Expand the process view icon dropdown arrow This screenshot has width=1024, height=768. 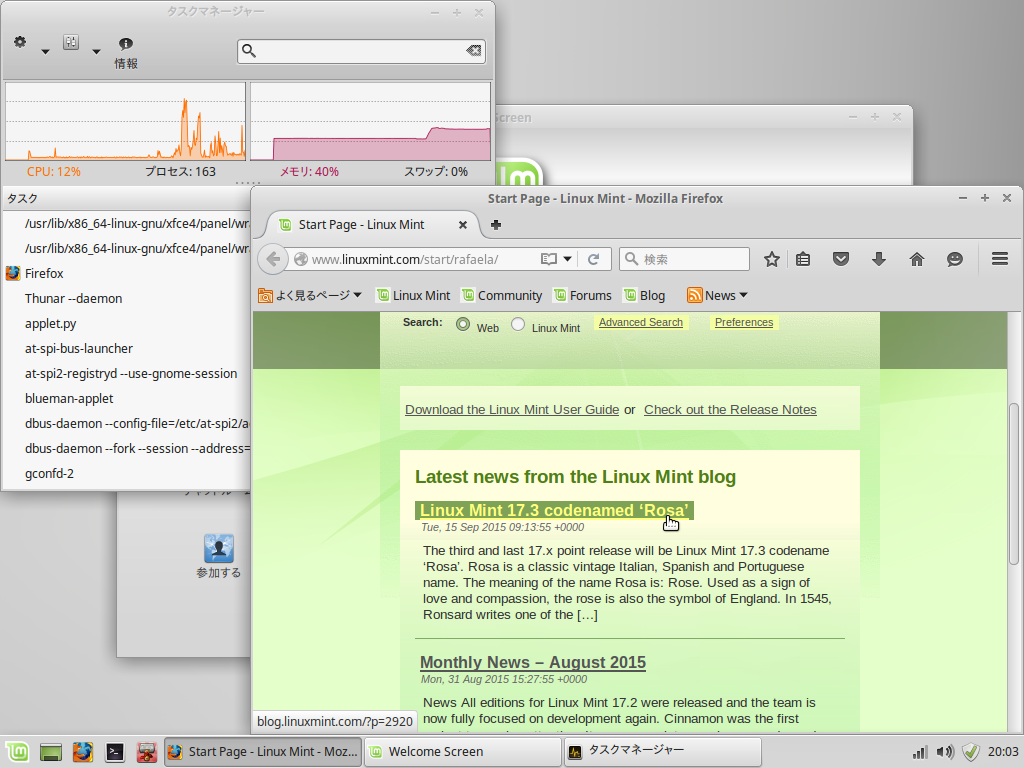click(96, 52)
